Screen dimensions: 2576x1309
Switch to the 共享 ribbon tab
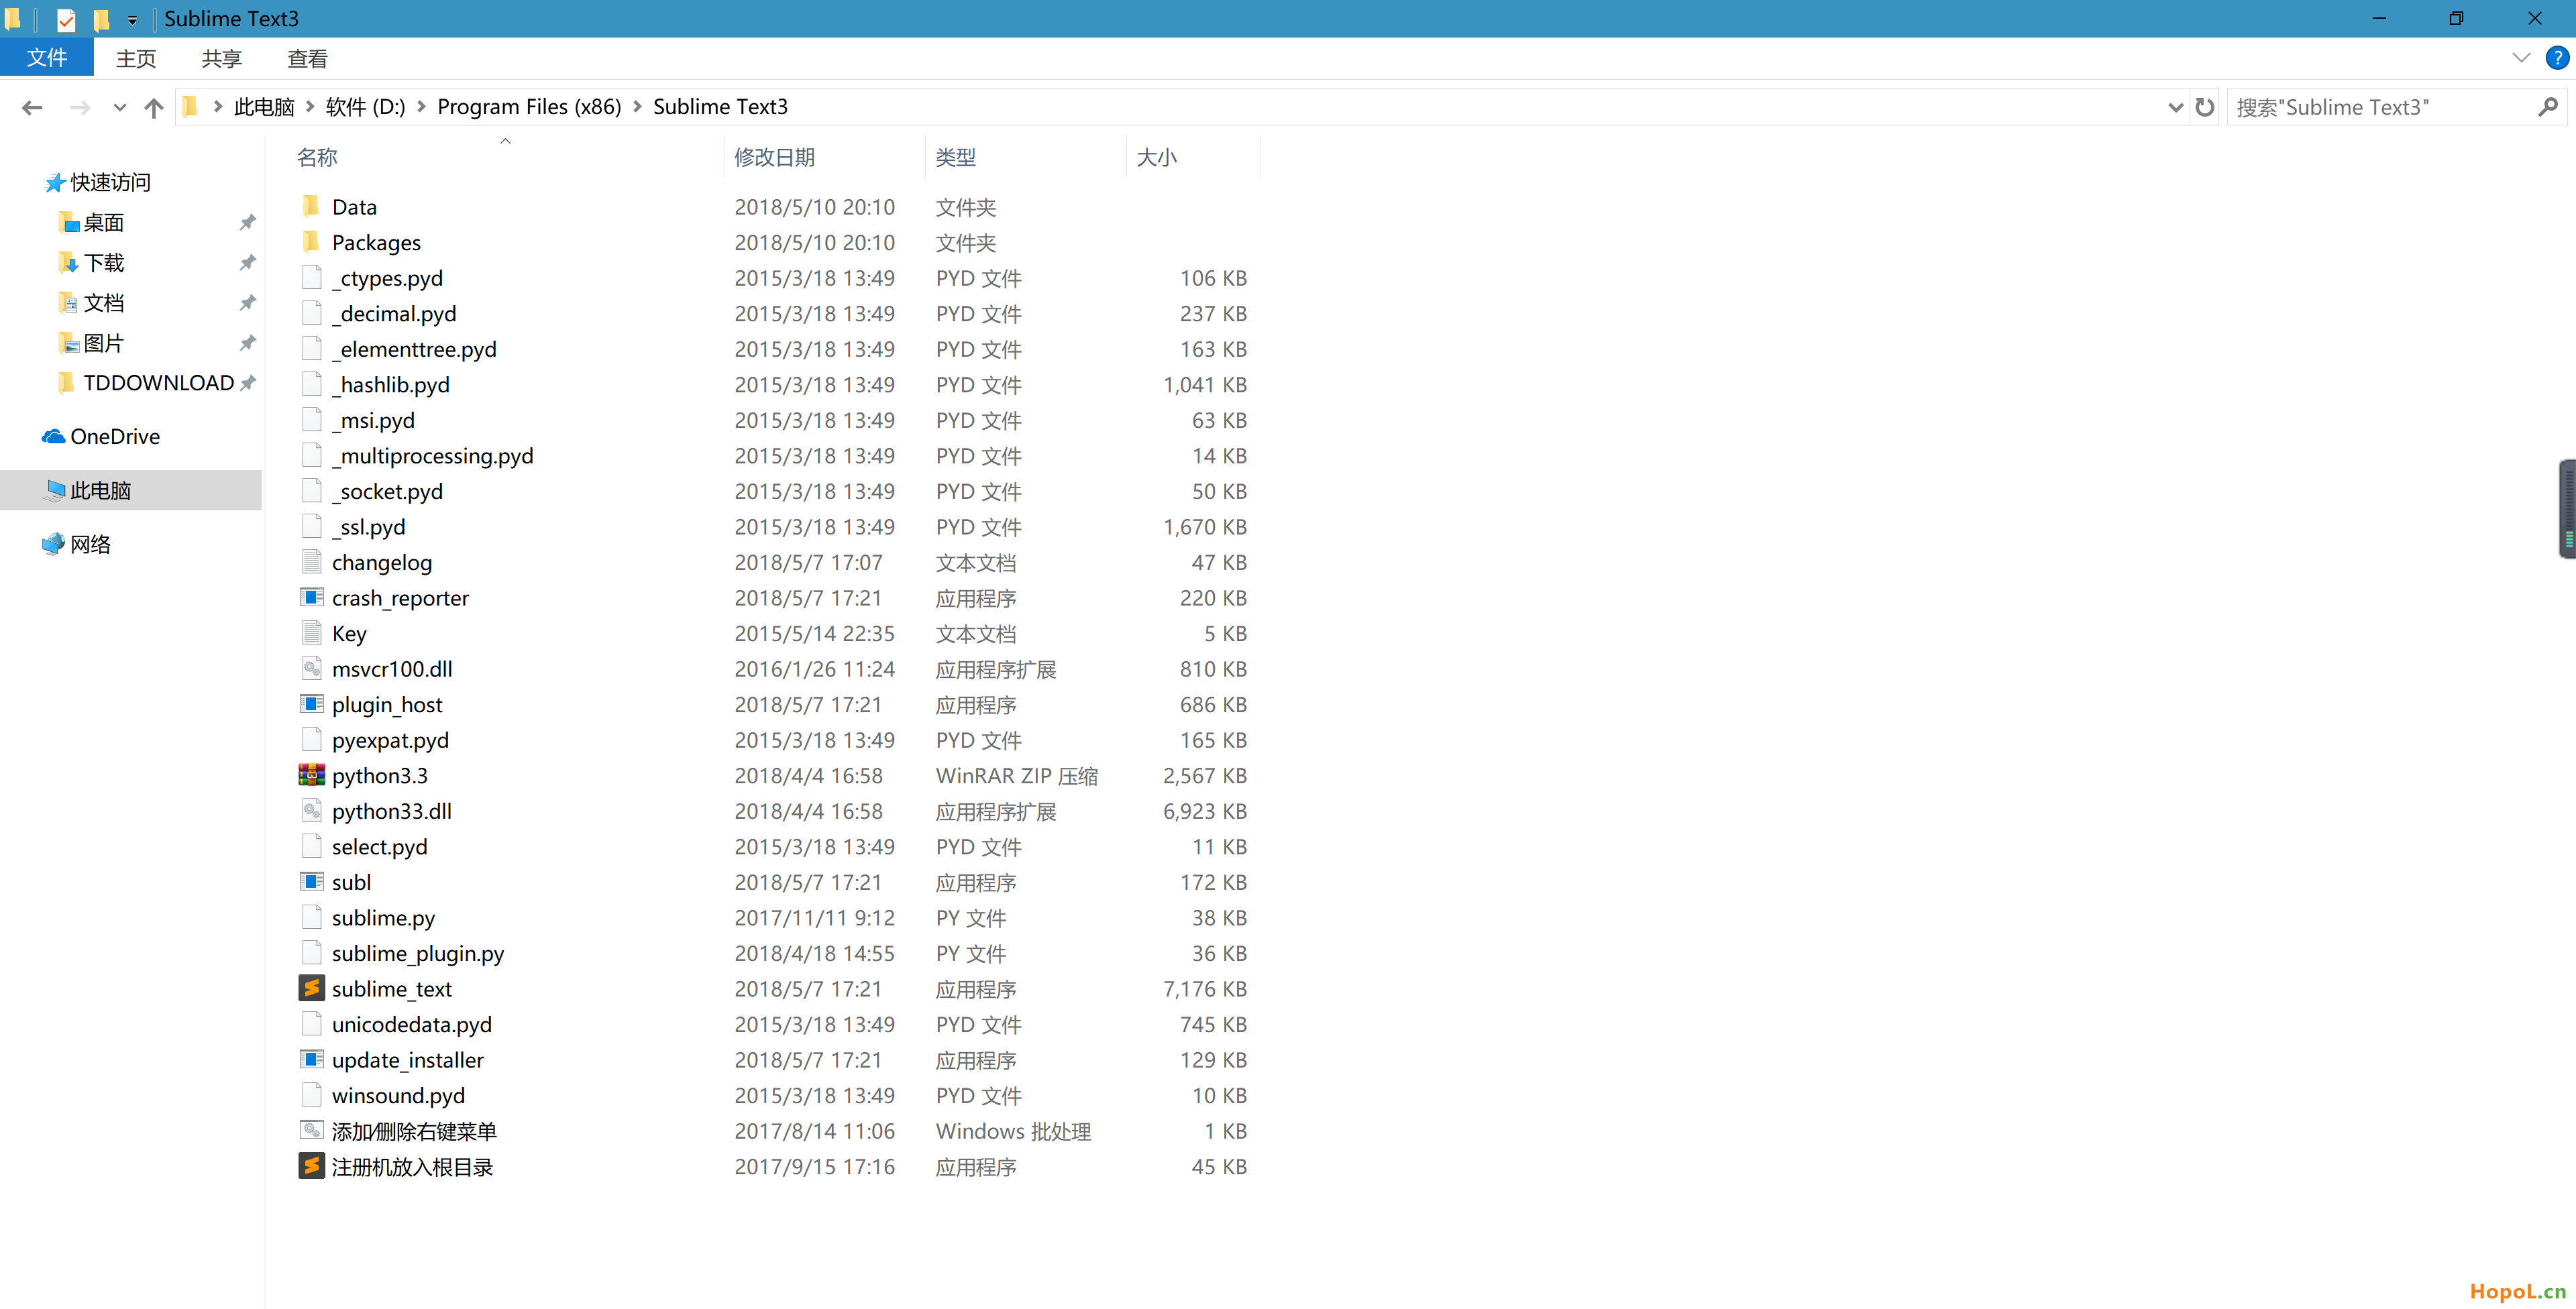click(222, 59)
